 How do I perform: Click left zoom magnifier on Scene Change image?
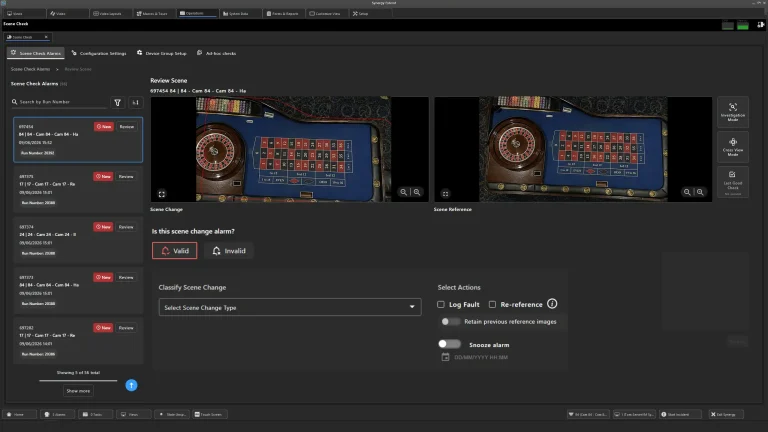[x=404, y=192]
